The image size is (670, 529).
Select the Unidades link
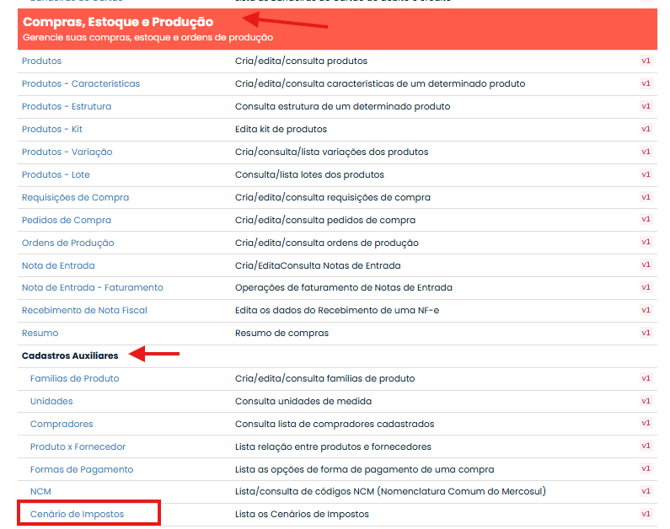[52, 401]
